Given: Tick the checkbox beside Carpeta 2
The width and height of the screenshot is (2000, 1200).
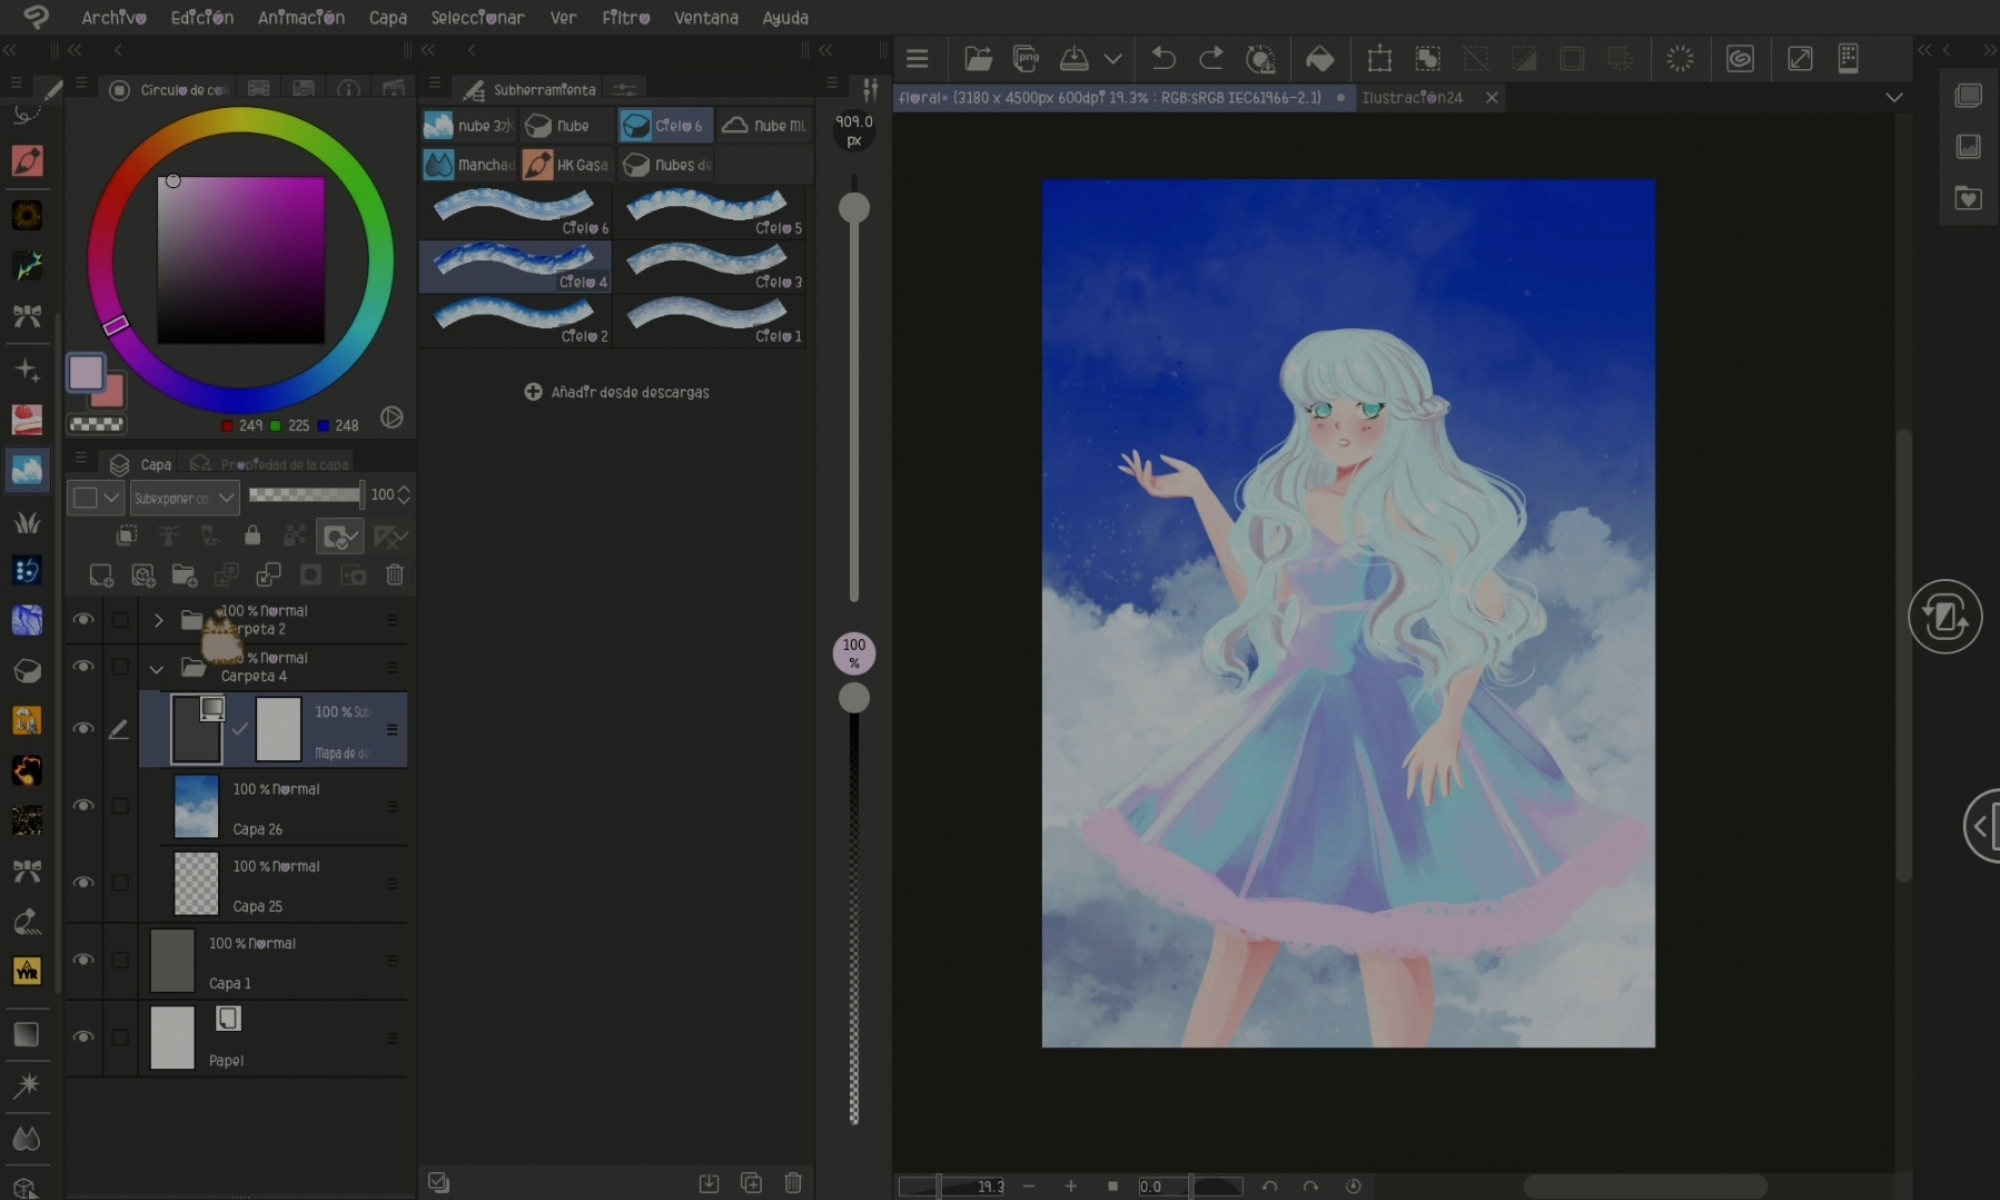Looking at the screenshot, I should click(120, 620).
